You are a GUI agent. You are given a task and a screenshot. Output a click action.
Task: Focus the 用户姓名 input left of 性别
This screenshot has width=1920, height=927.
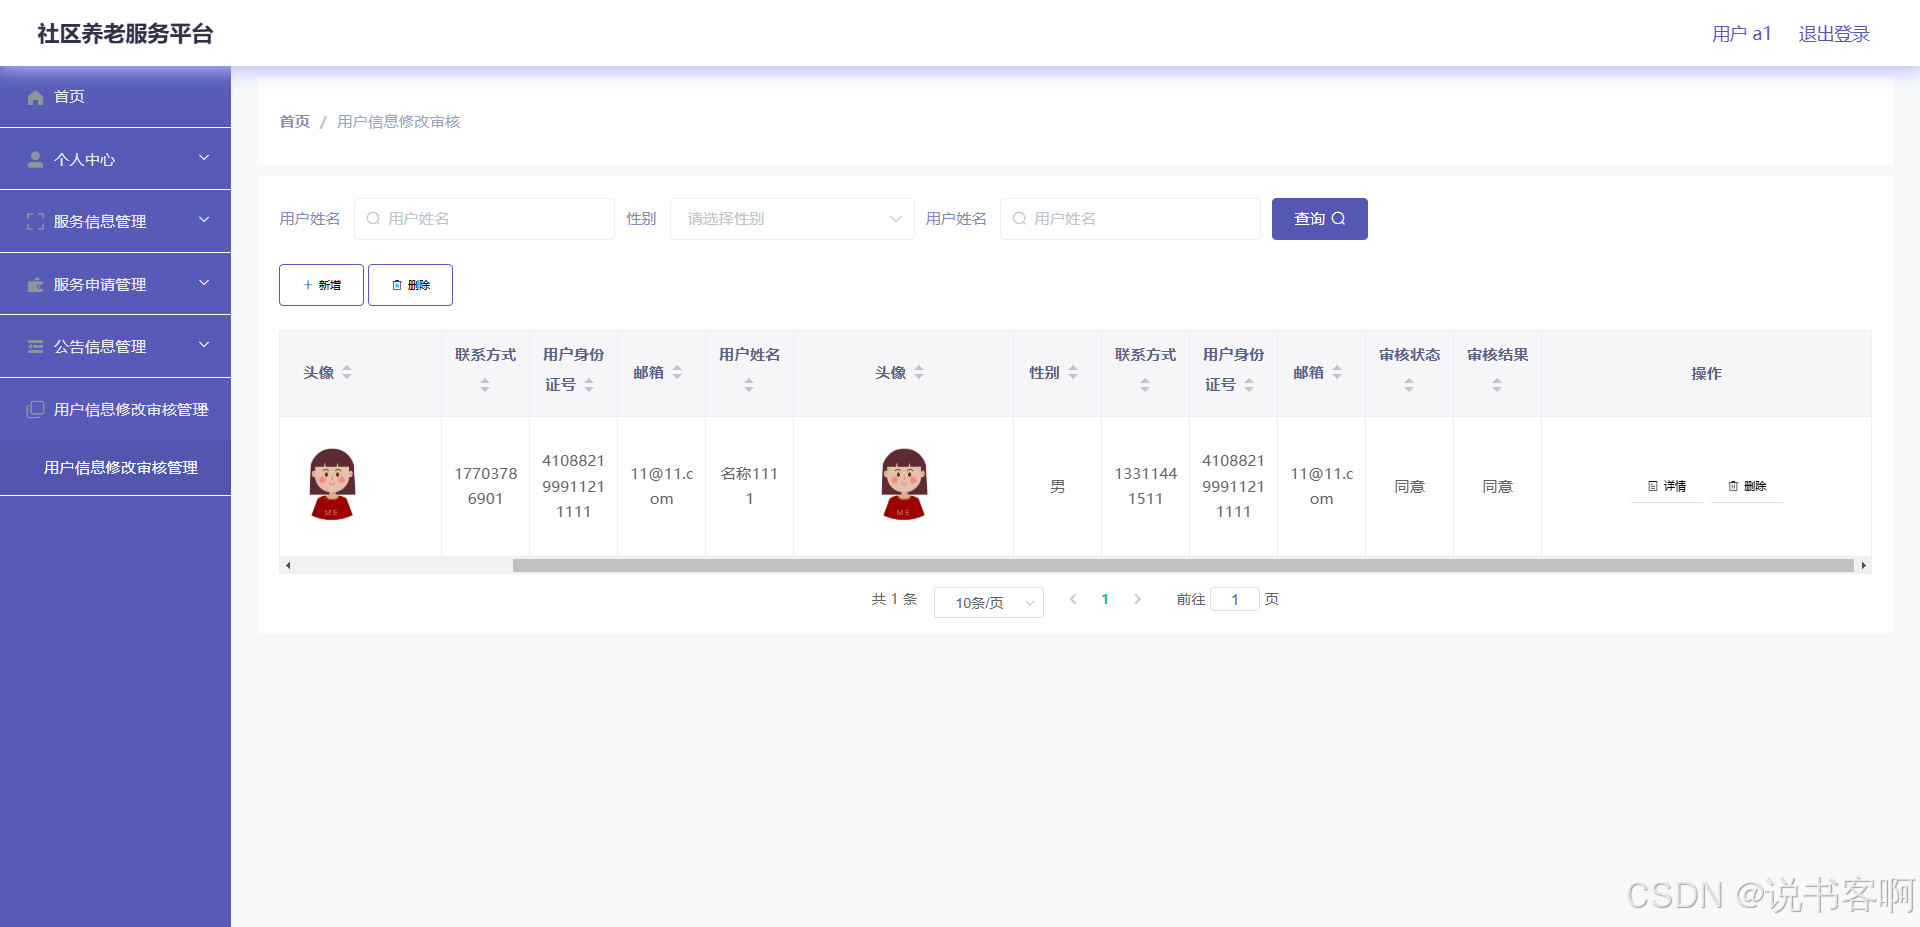484,219
